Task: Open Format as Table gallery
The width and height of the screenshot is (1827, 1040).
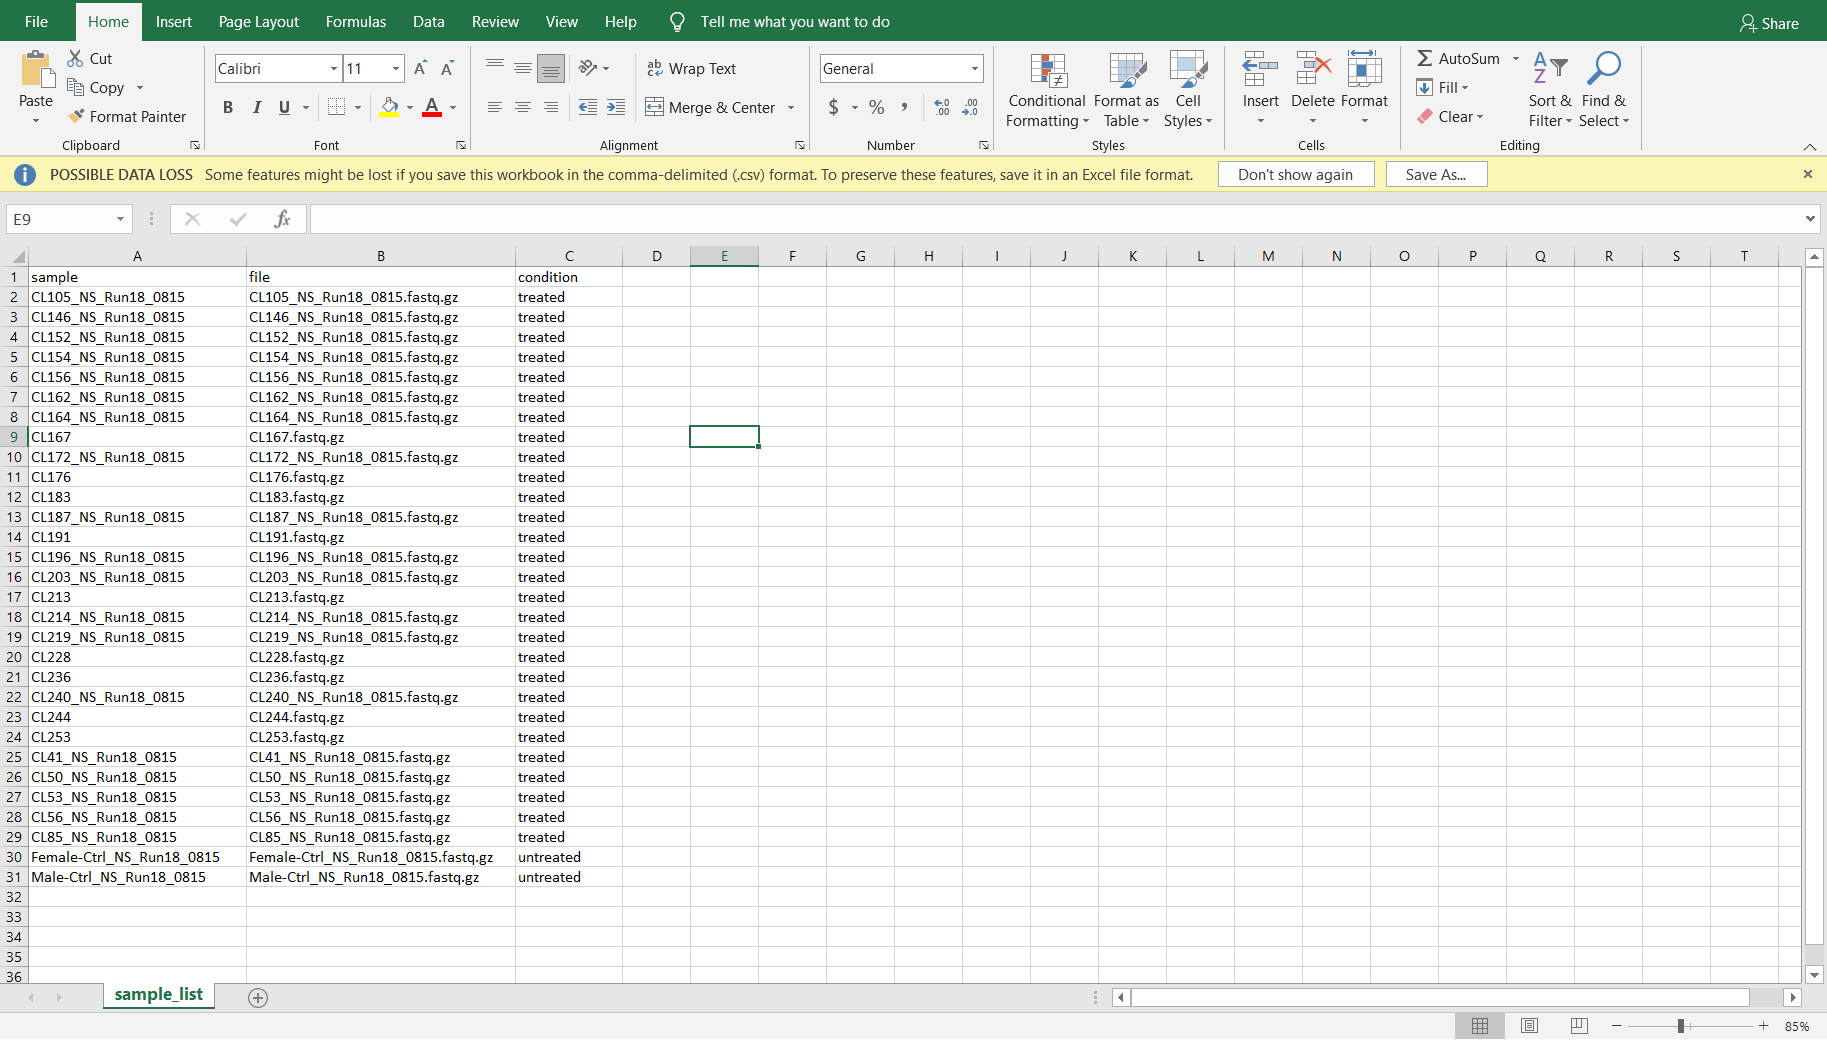Action: [1126, 90]
